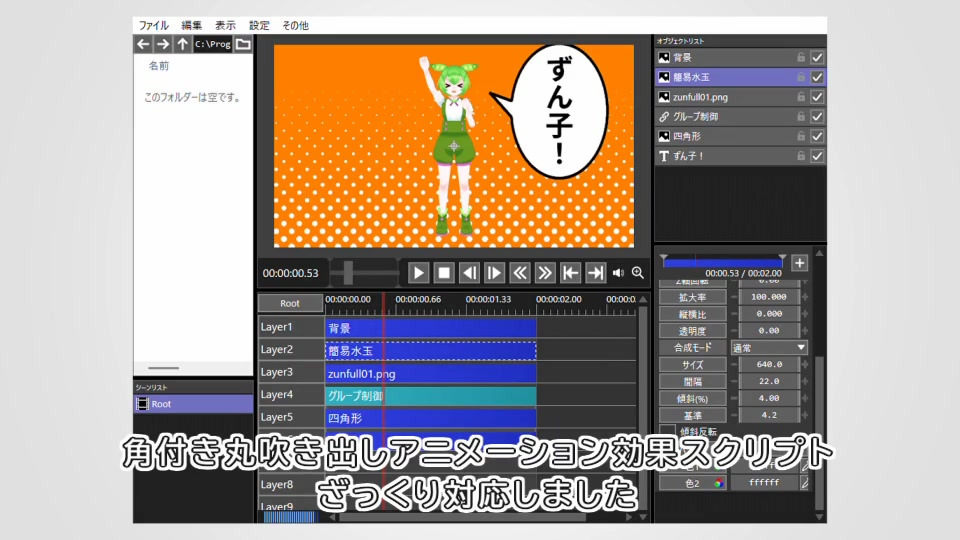Open the 編集 menu
Image resolution: width=960 pixels, height=540 pixels.
click(x=192, y=26)
